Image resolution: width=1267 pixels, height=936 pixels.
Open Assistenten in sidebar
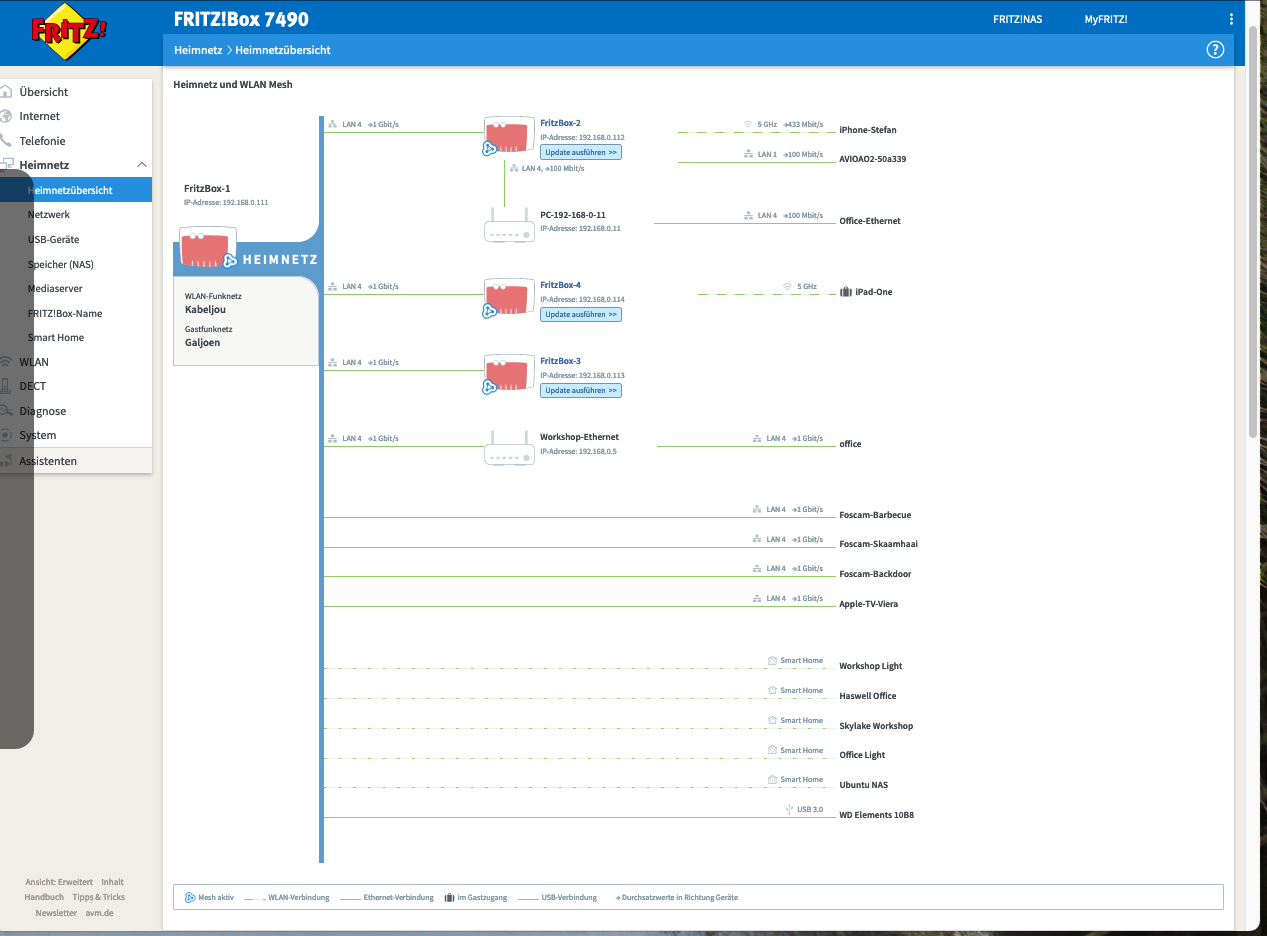48,461
